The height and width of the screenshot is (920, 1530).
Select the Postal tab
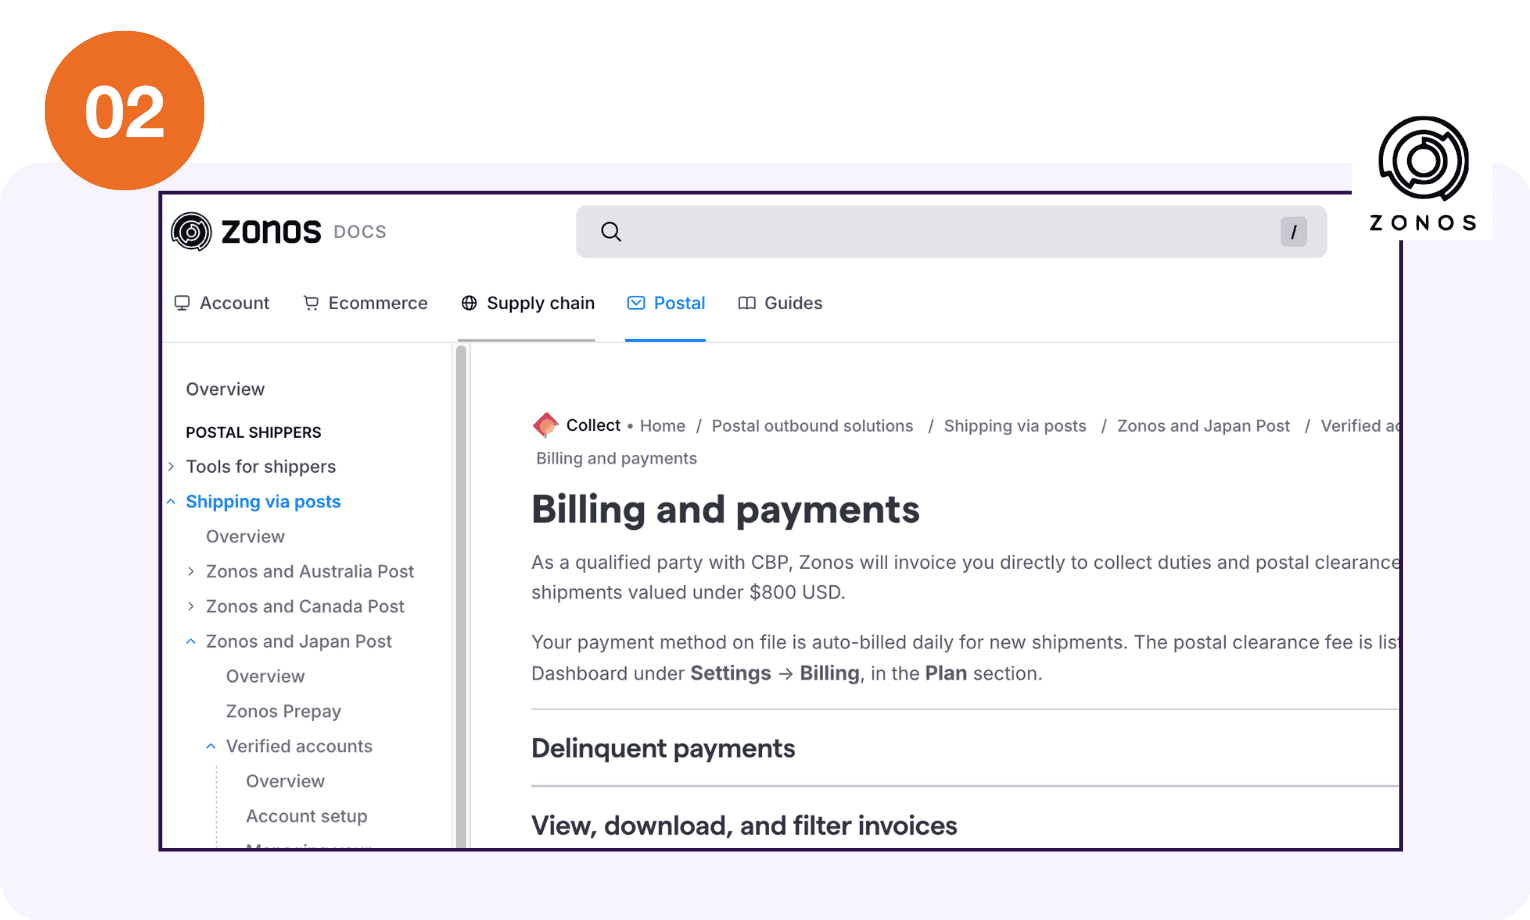(666, 303)
